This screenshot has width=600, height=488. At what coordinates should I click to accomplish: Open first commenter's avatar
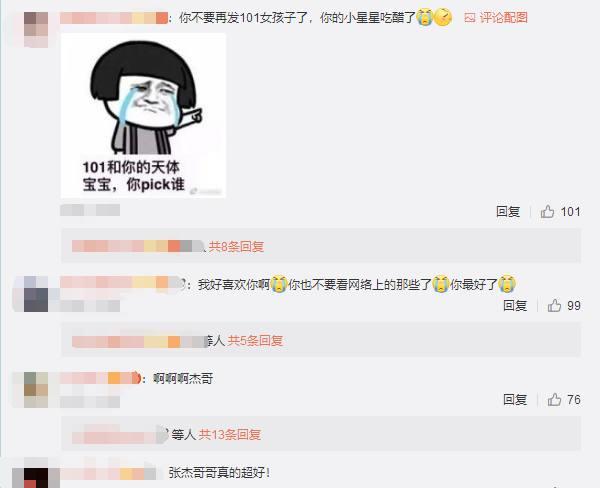[x=36, y=29]
